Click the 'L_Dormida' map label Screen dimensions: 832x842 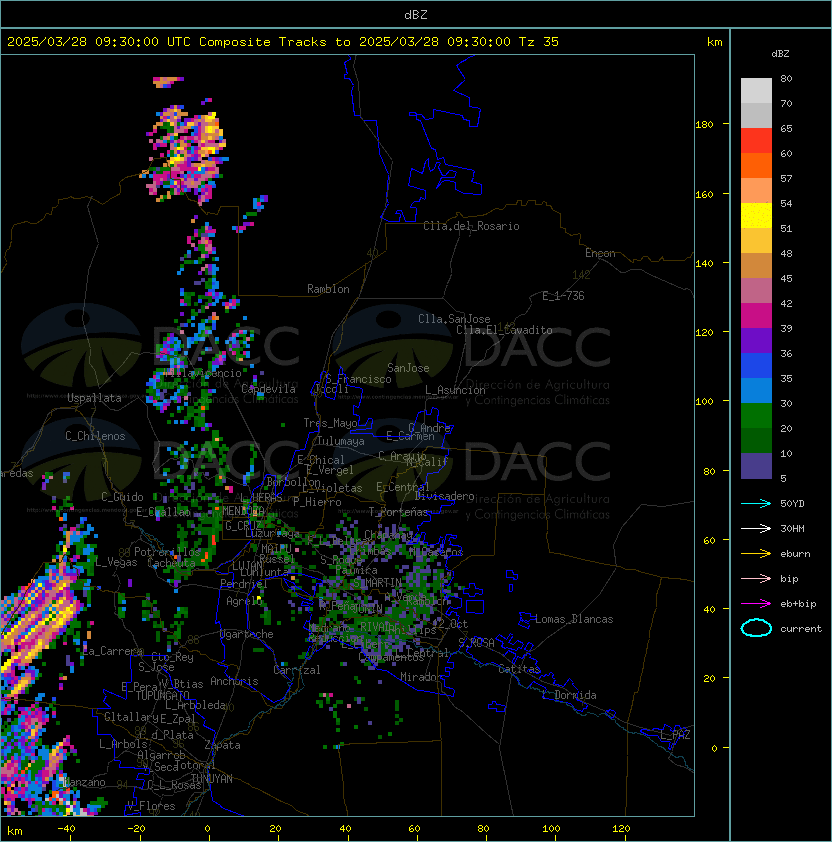[x=569, y=695]
